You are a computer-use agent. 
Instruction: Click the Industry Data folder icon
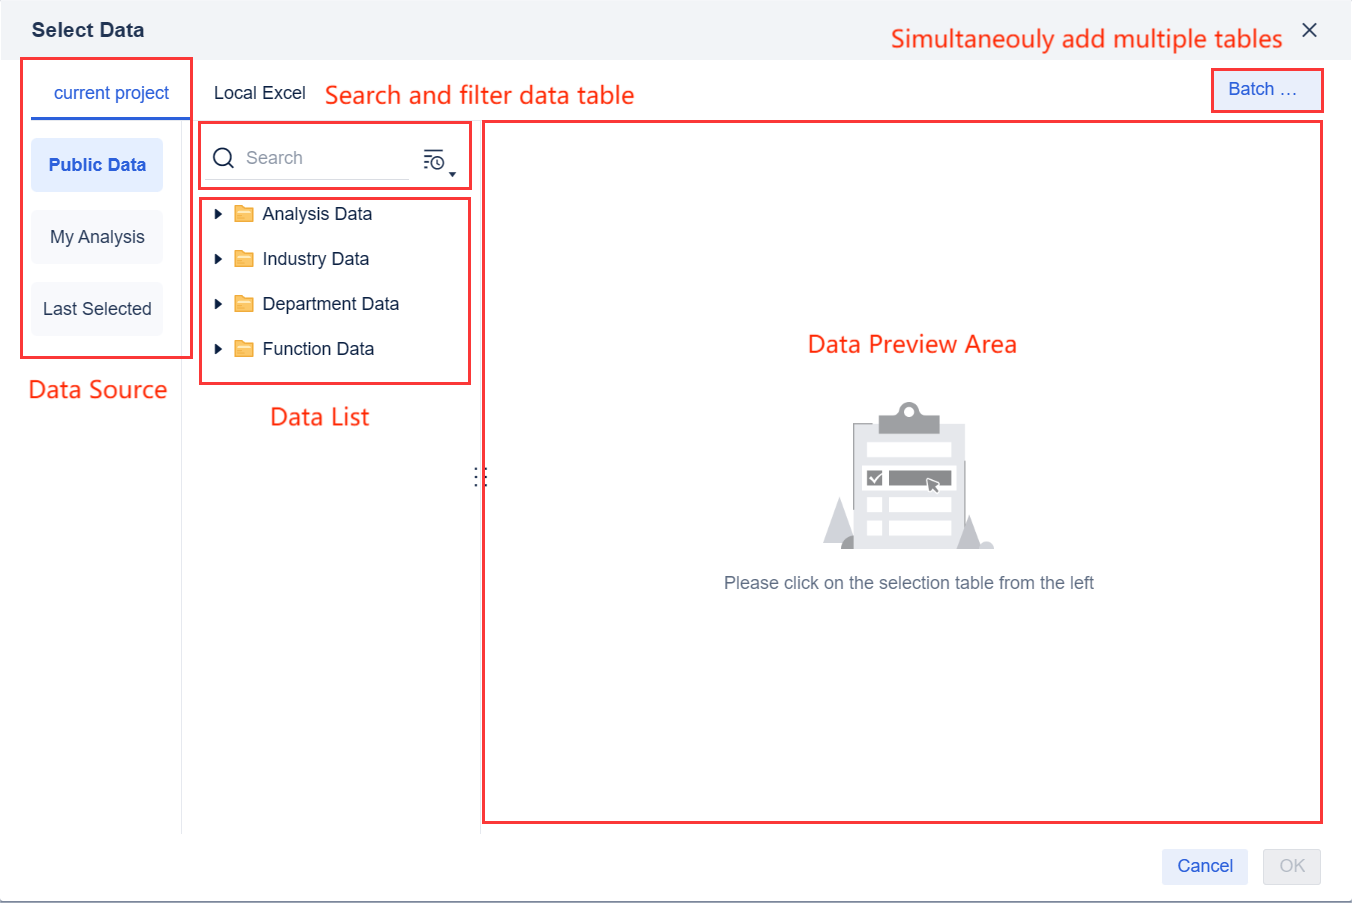click(x=244, y=258)
